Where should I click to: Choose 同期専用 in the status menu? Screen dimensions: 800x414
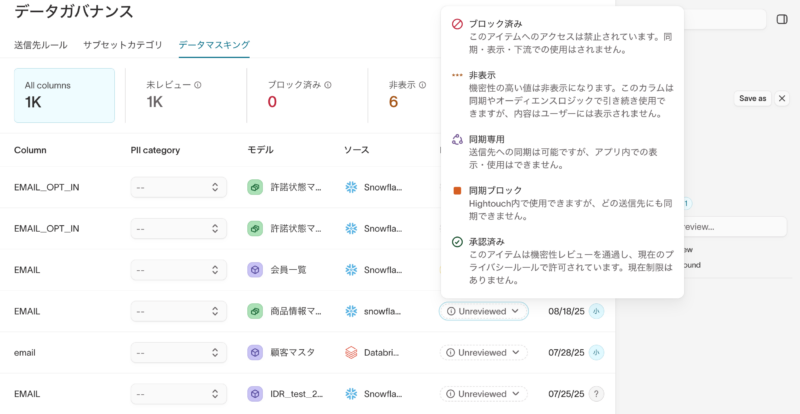coord(562,152)
